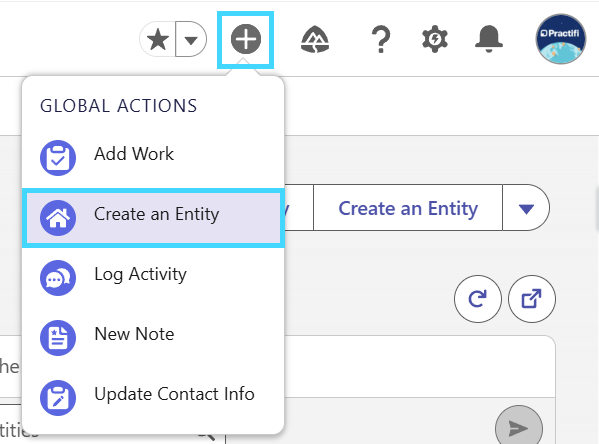Open the favorites list dropdown arrow
The width and height of the screenshot is (599, 444).
(191, 39)
